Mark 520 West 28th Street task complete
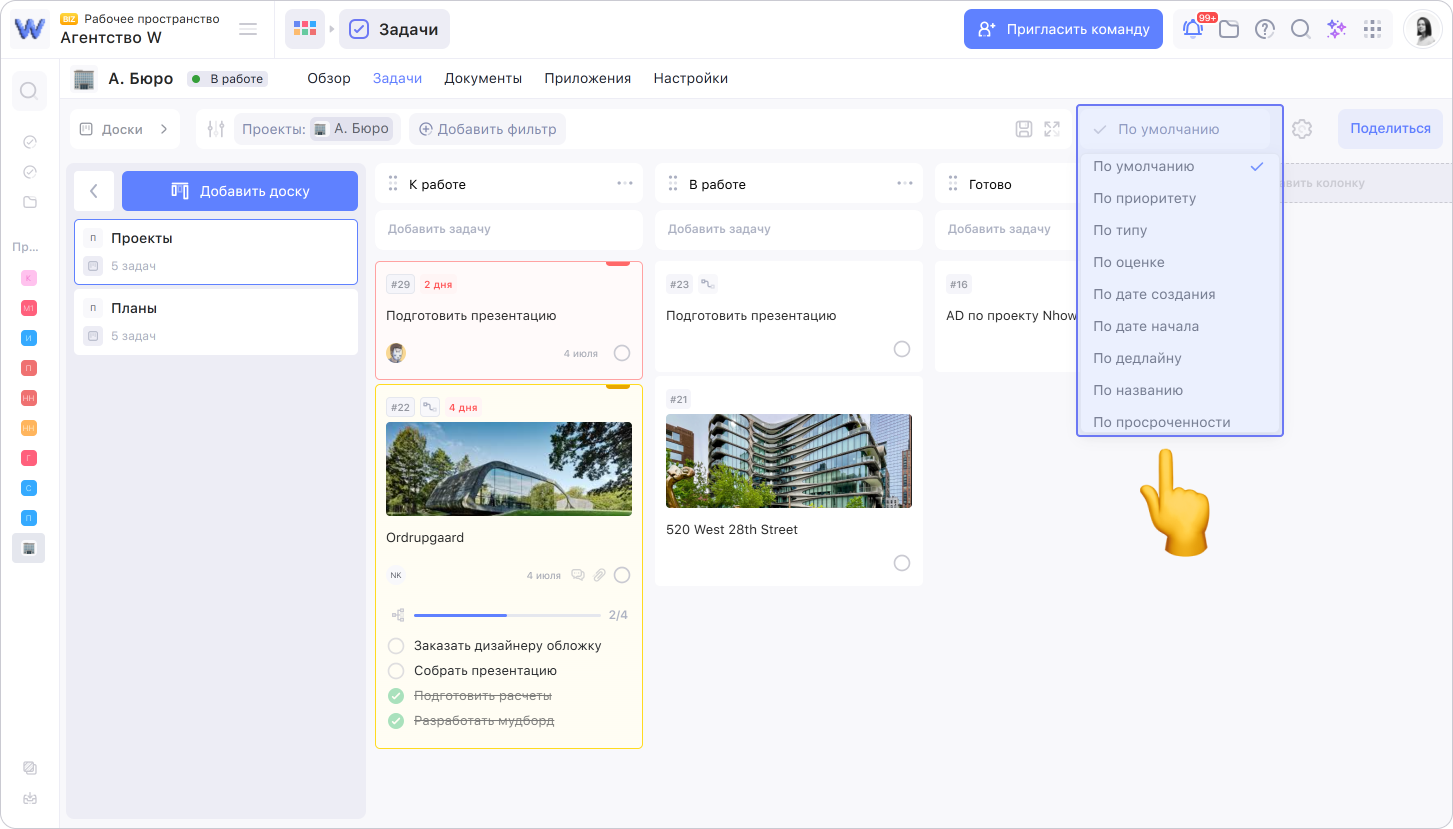Viewport: 1453px width, 829px height. 902,563
